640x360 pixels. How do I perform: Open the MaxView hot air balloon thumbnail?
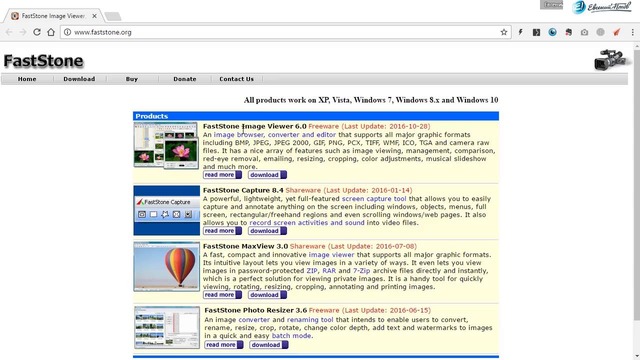[167, 267]
